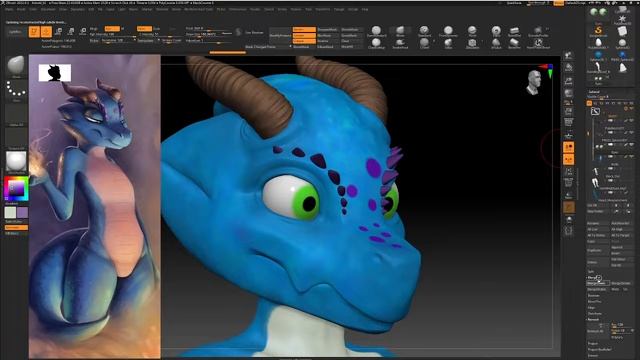Open the Brush menu

click(x=21, y=9)
